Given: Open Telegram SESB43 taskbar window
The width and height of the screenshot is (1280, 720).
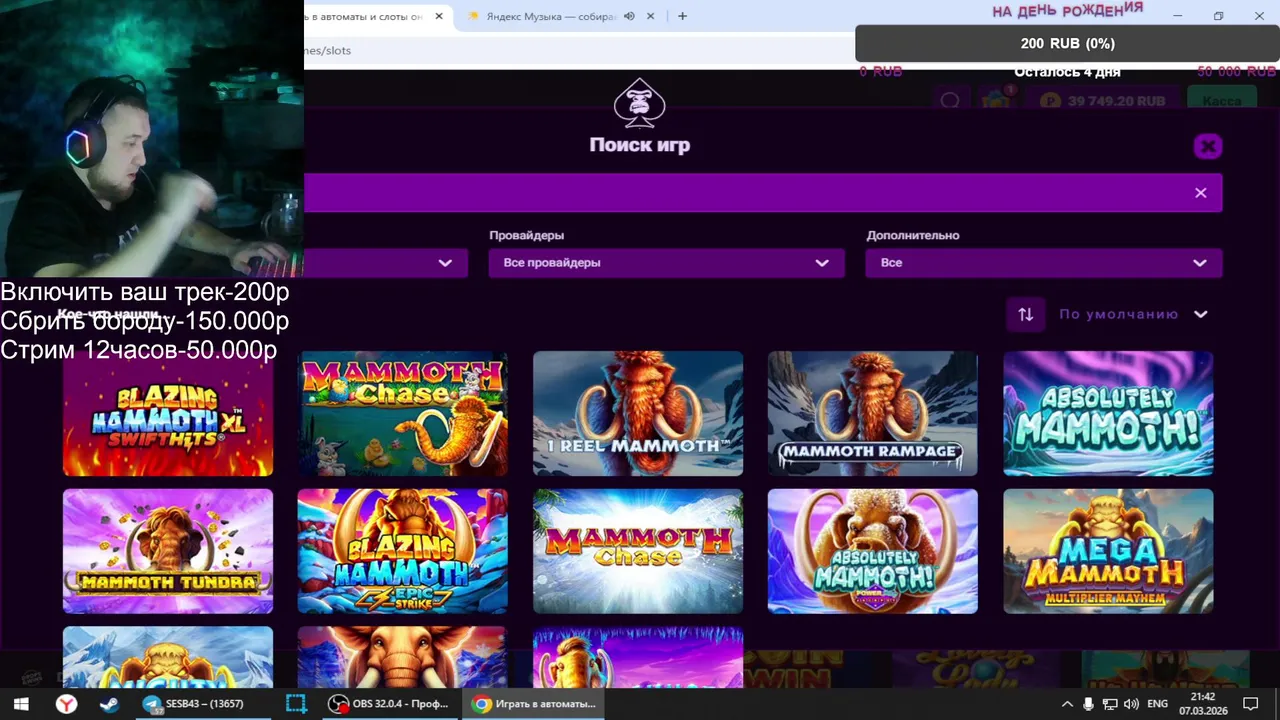Looking at the screenshot, I should tap(203, 704).
